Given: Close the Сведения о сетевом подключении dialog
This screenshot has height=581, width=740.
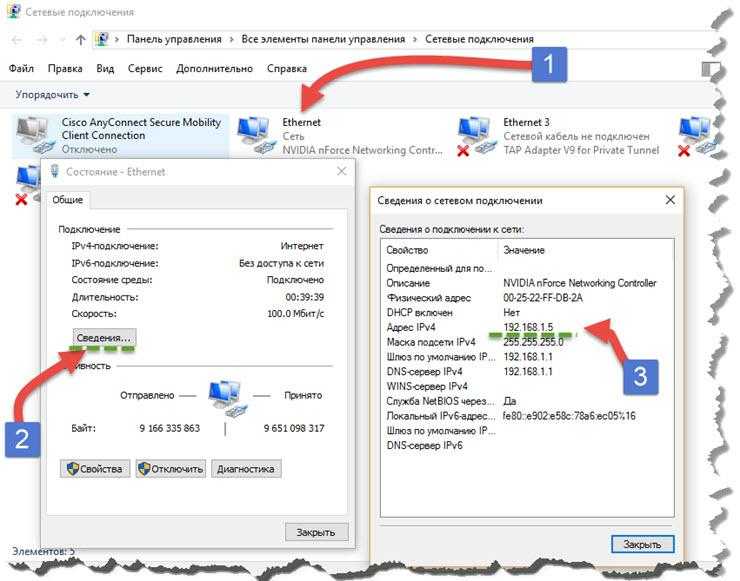Looking at the screenshot, I should point(670,200).
